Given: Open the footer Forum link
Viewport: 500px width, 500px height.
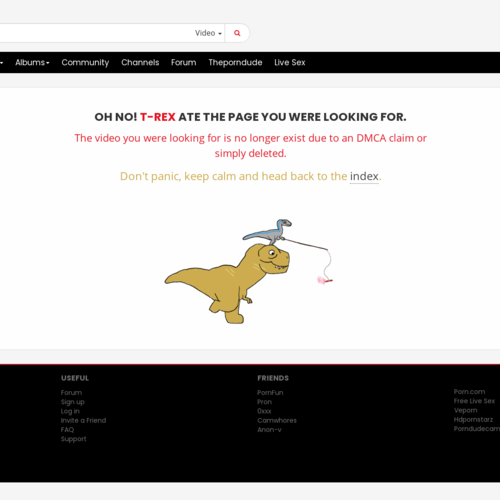Looking at the screenshot, I should tap(71, 393).
